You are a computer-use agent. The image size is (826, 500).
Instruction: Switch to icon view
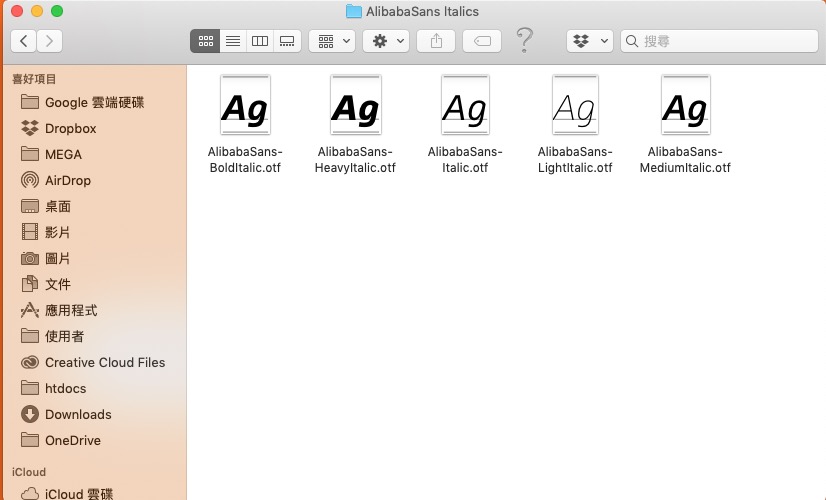click(205, 41)
